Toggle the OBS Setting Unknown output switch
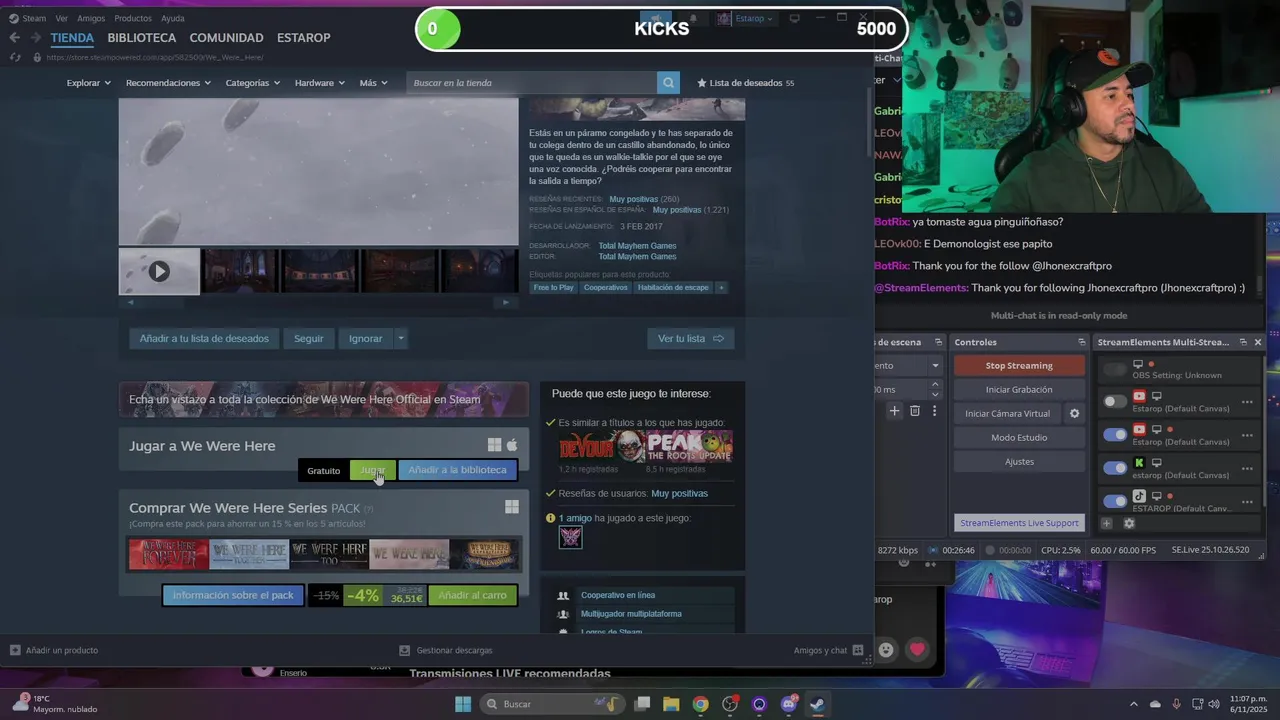1280x720 pixels. click(1114, 370)
